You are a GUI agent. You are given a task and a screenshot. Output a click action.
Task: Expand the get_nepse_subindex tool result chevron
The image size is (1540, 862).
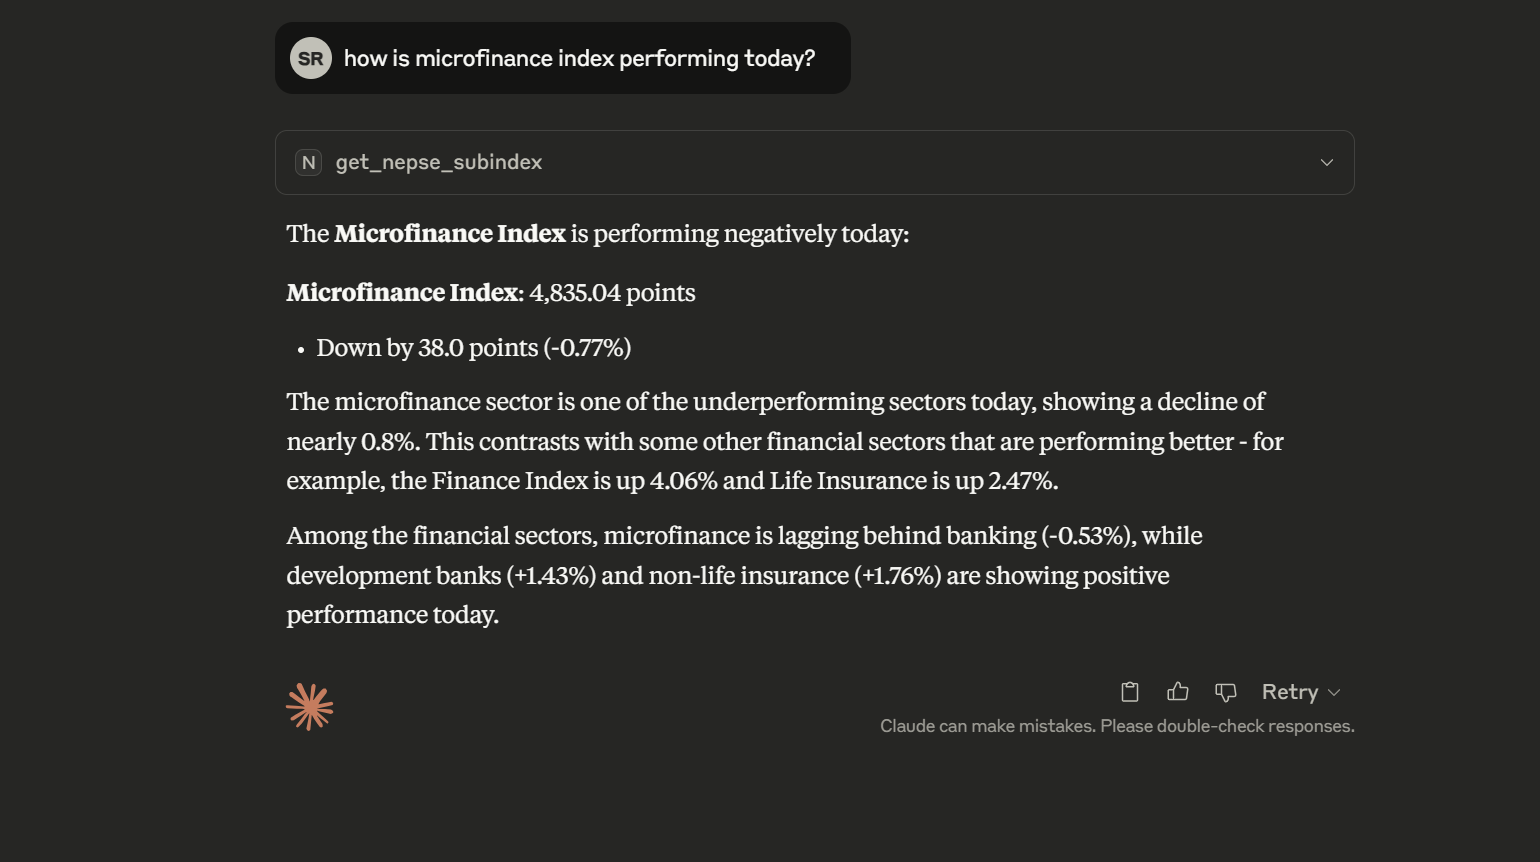1326,162
